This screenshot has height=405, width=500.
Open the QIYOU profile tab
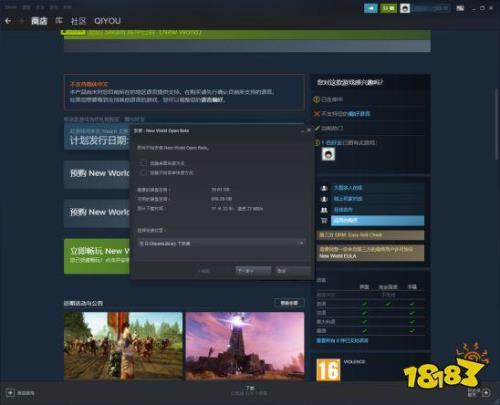(107, 21)
